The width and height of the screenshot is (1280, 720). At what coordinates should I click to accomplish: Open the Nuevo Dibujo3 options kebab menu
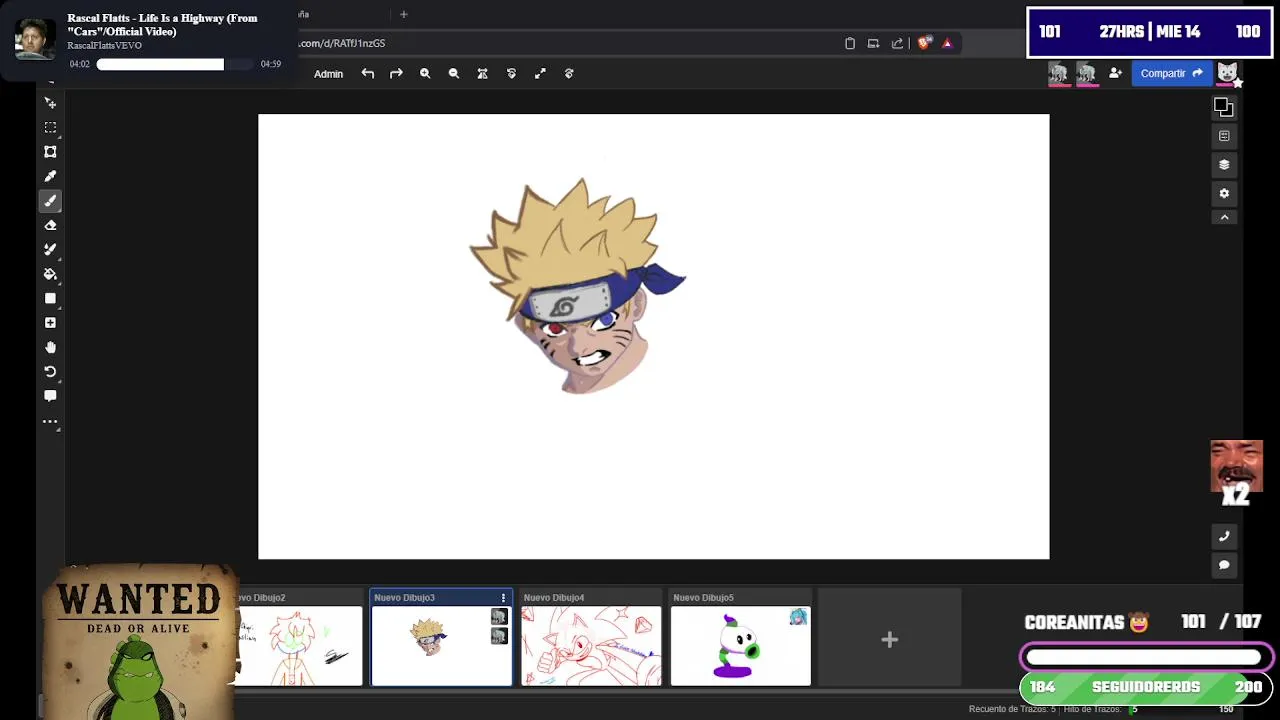click(503, 598)
